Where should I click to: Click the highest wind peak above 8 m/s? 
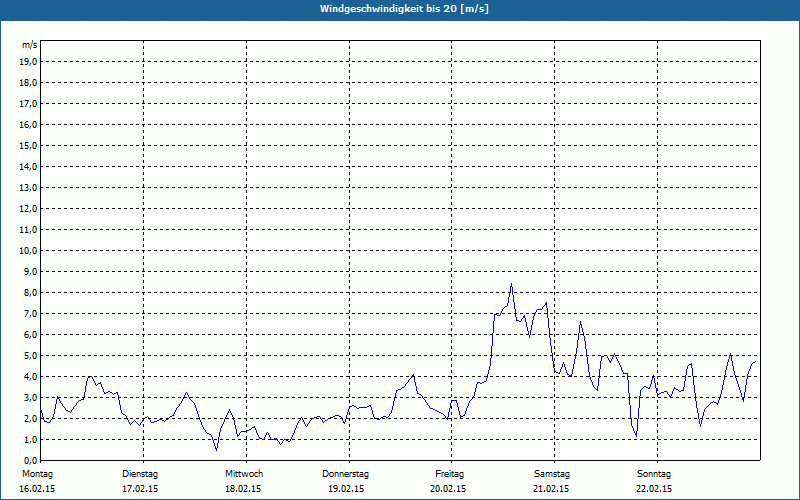[511, 285]
